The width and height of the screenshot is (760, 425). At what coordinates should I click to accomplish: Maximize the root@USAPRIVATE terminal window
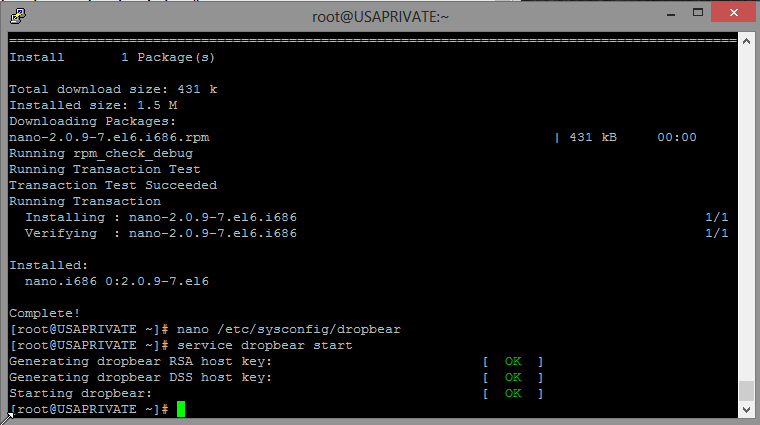click(697, 13)
